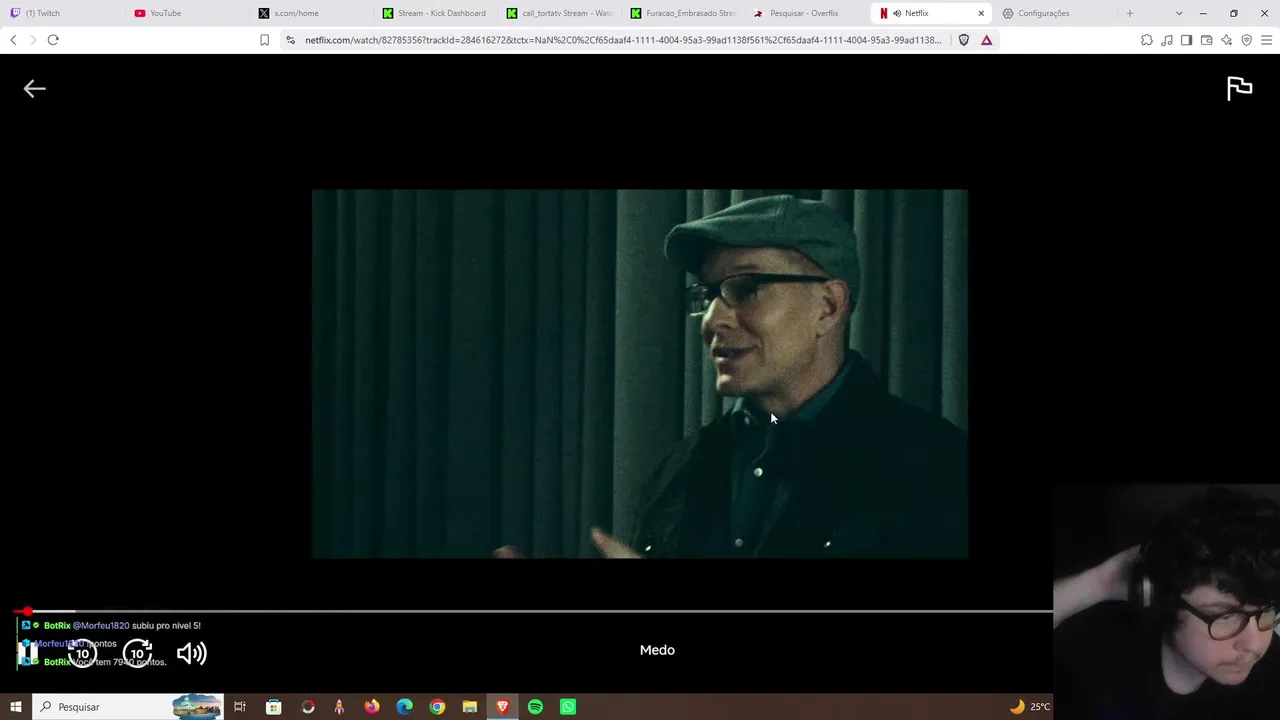Open the browser extensions menu

pos(1146,40)
